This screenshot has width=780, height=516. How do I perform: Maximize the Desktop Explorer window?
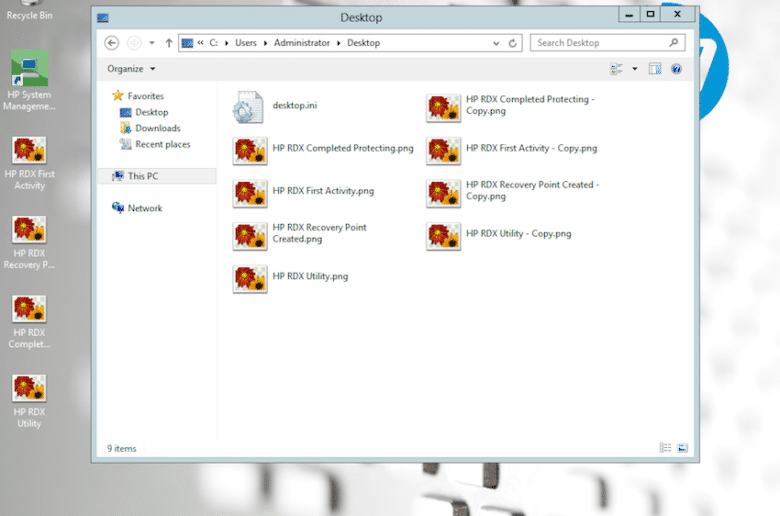point(650,14)
